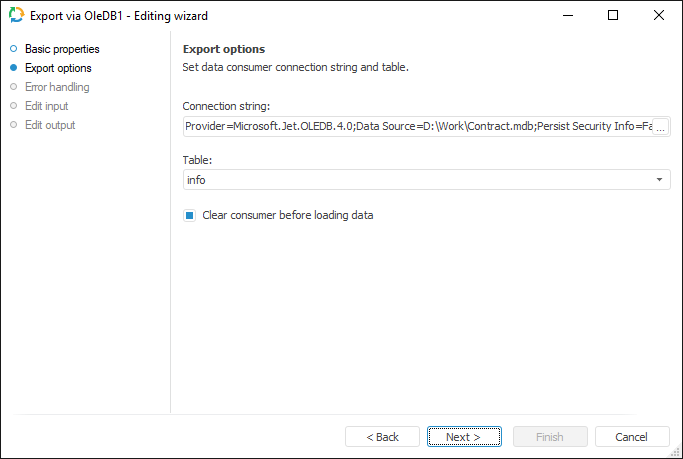Click the Error handling step bullet

pyautogui.click(x=13, y=87)
